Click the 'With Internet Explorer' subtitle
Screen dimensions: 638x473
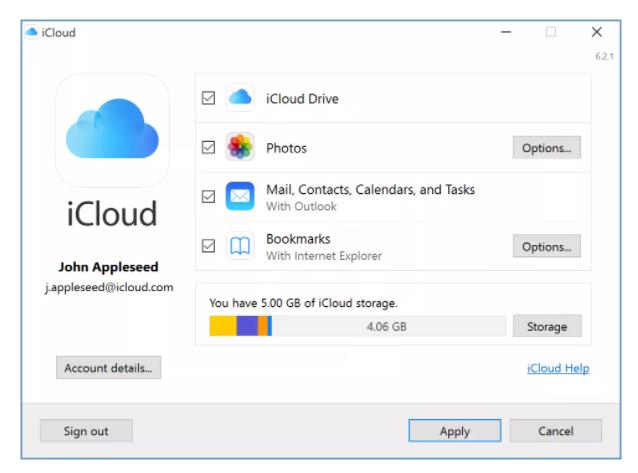[324, 256]
